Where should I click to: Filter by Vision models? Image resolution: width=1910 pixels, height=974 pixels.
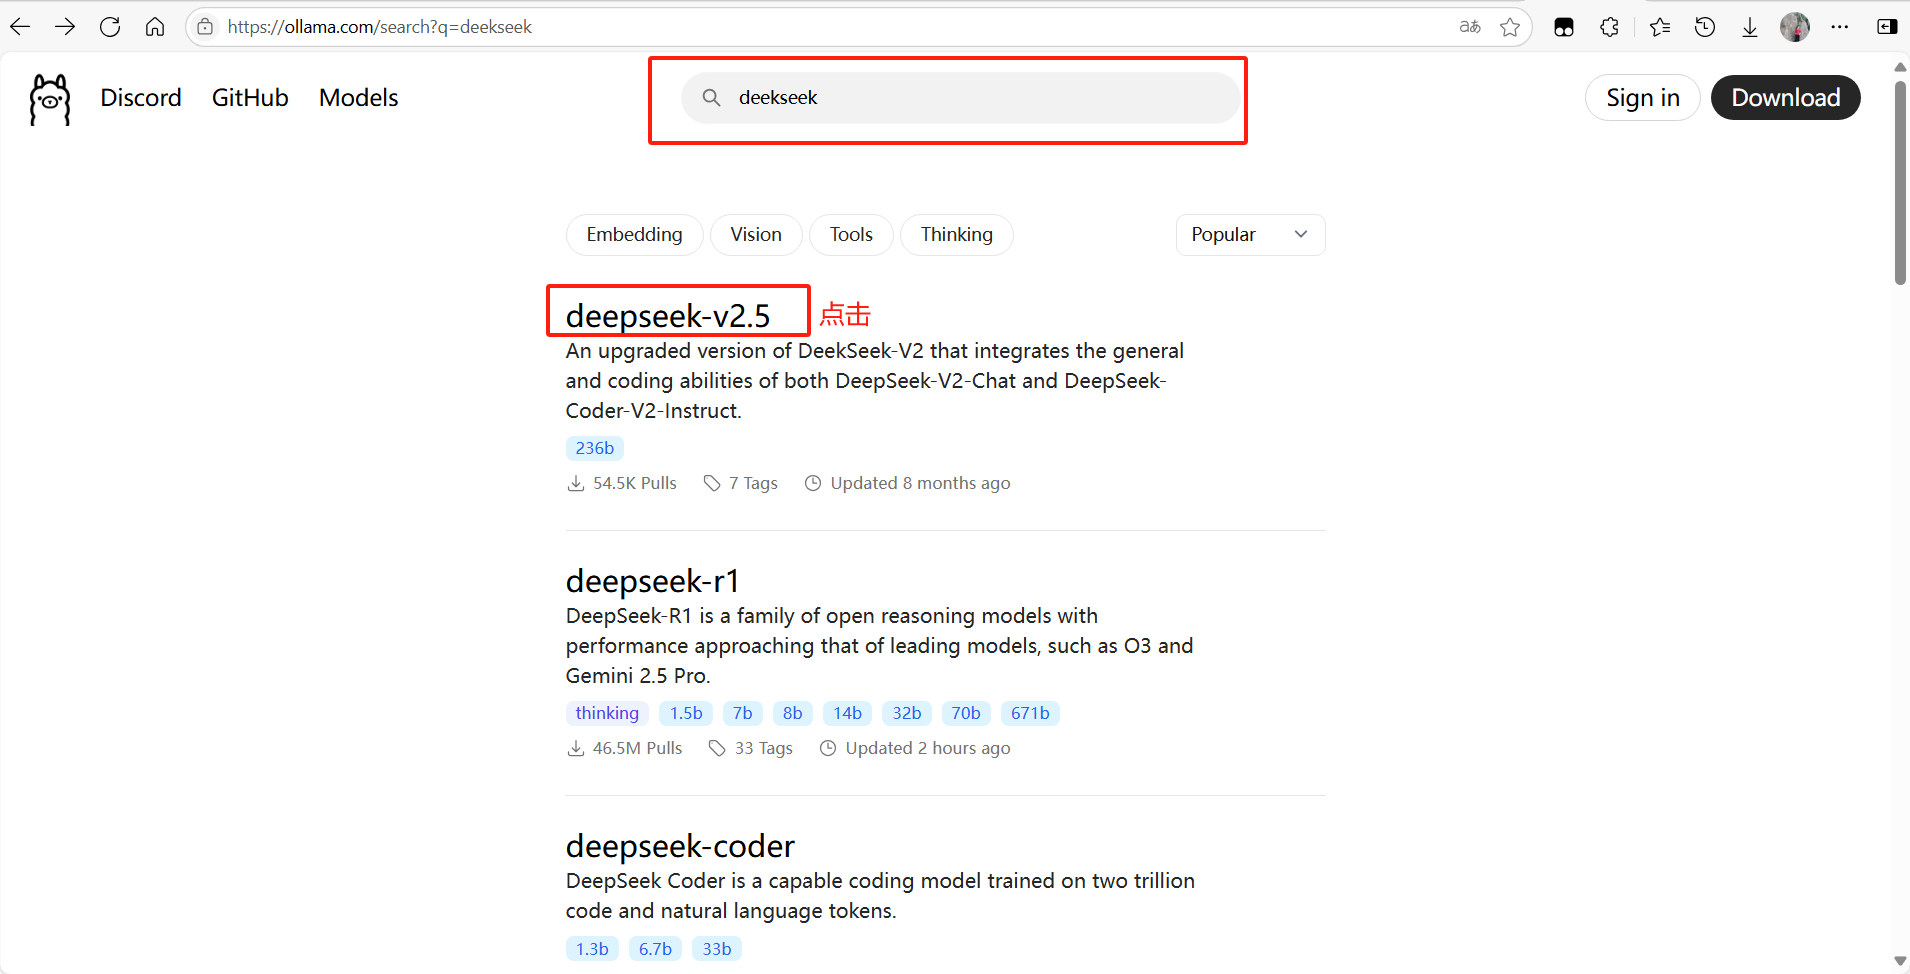[756, 235]
